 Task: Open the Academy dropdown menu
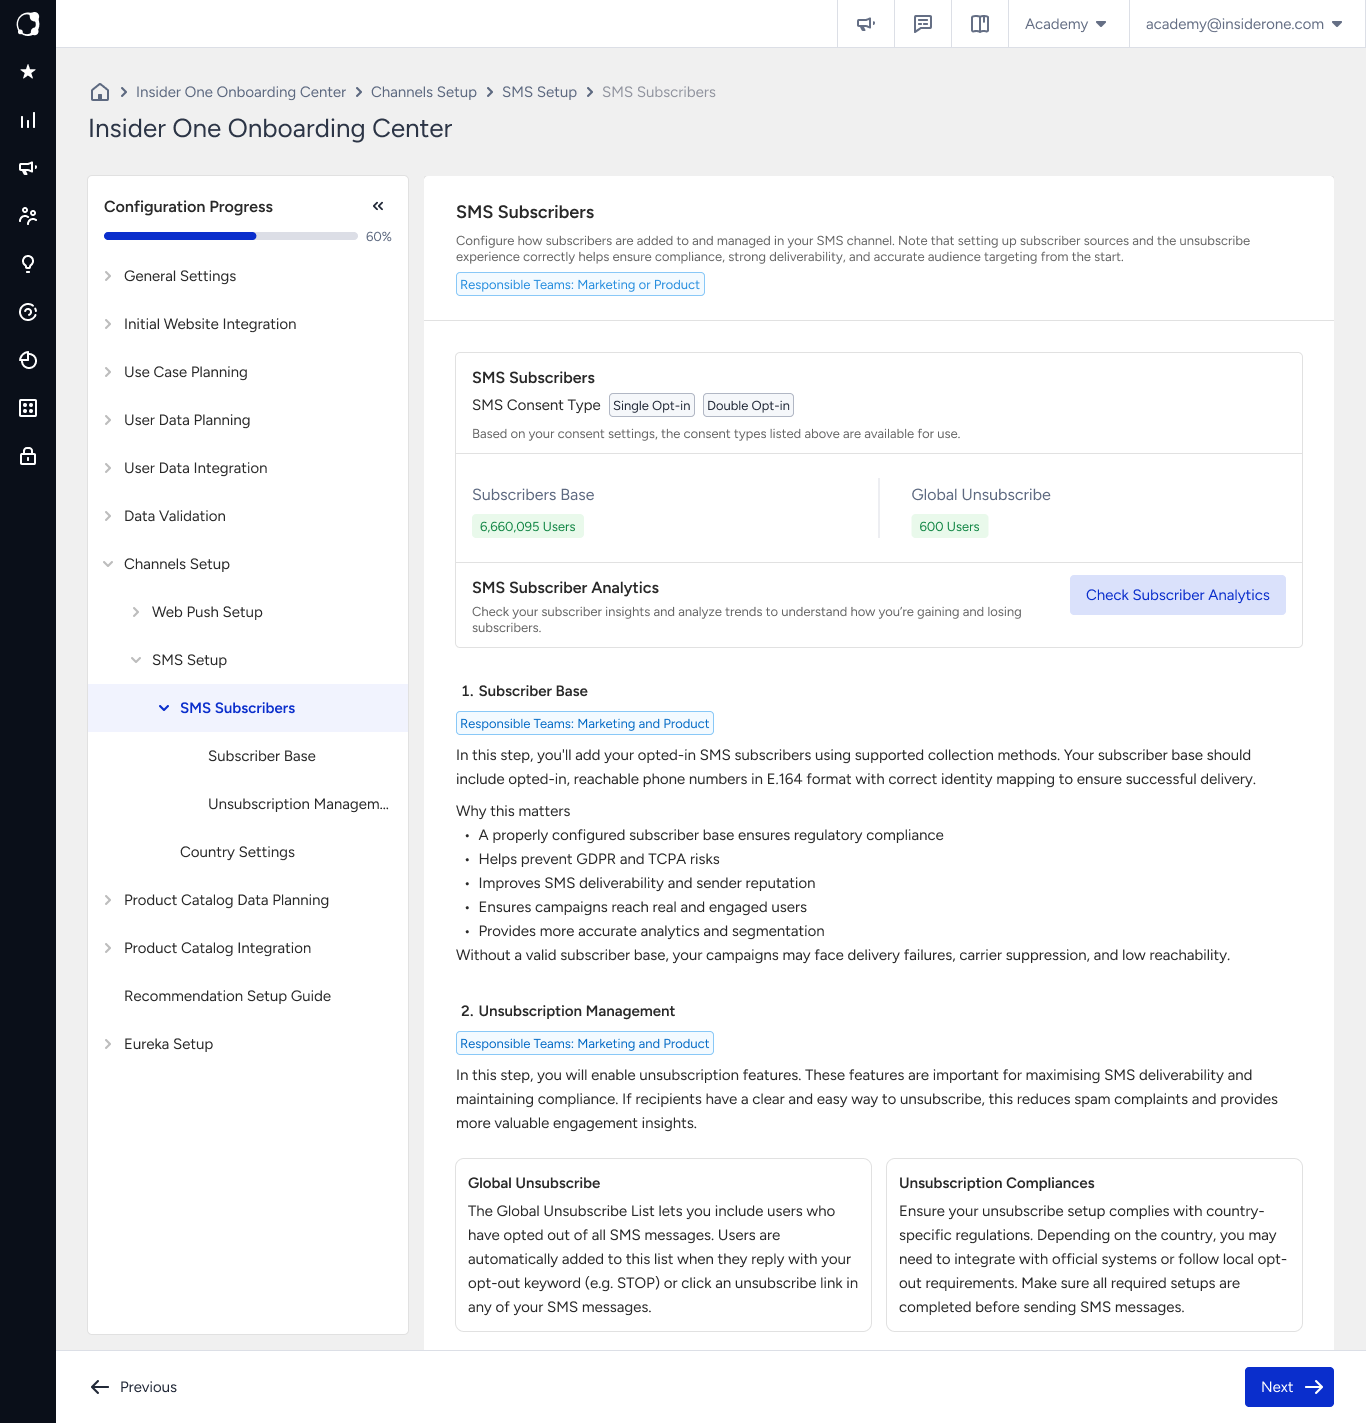1066,24
